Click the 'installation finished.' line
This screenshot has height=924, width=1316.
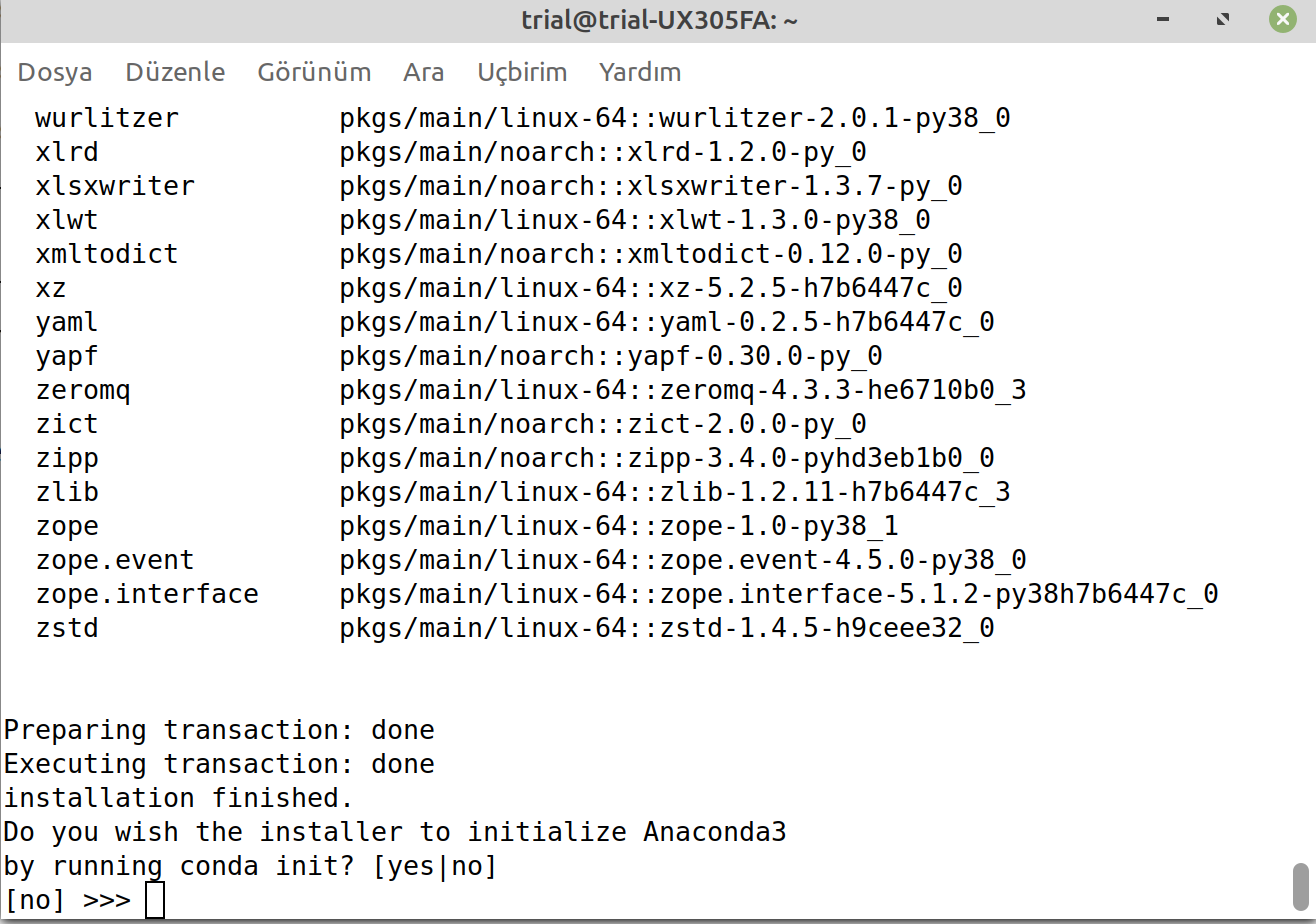click(179, 798)
